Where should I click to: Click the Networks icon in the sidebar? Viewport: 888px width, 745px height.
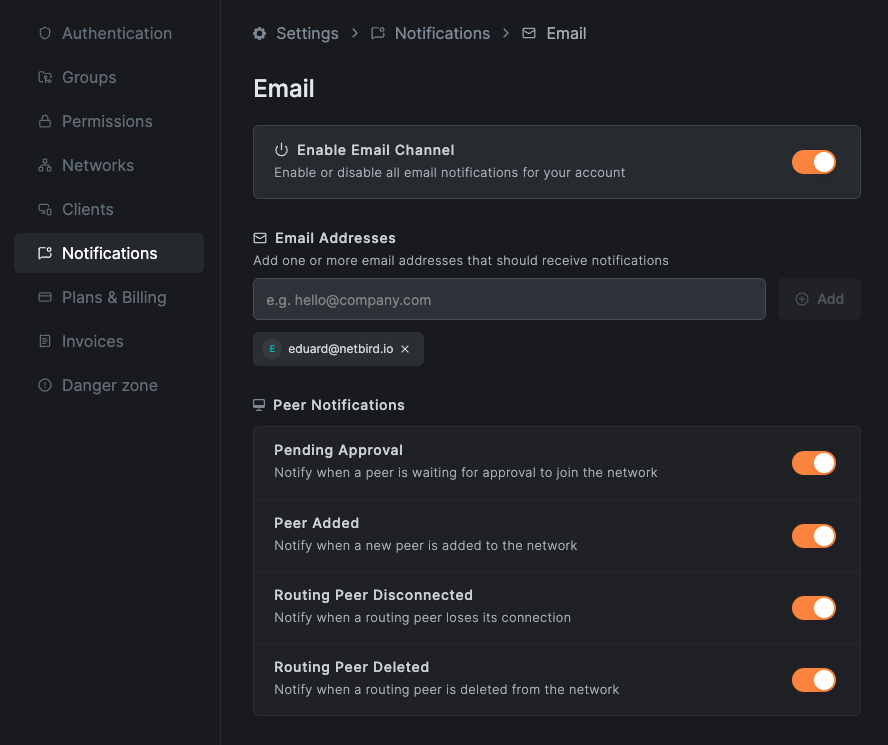(44, 165)
